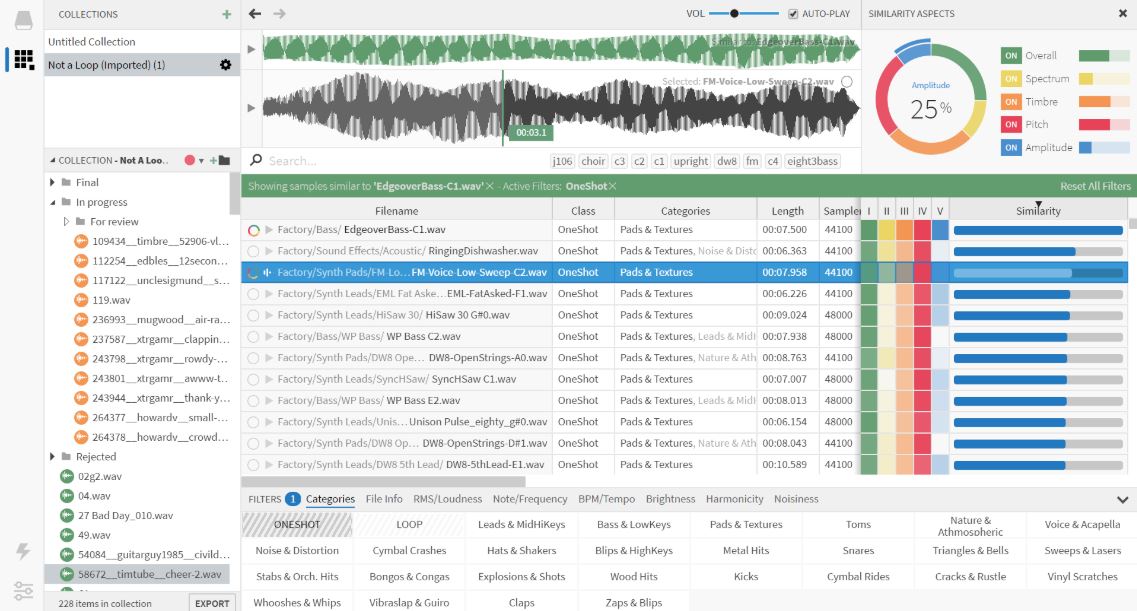Filter by Pads & Textures category
Viewport: 1137px width, 611px height.
745,524
